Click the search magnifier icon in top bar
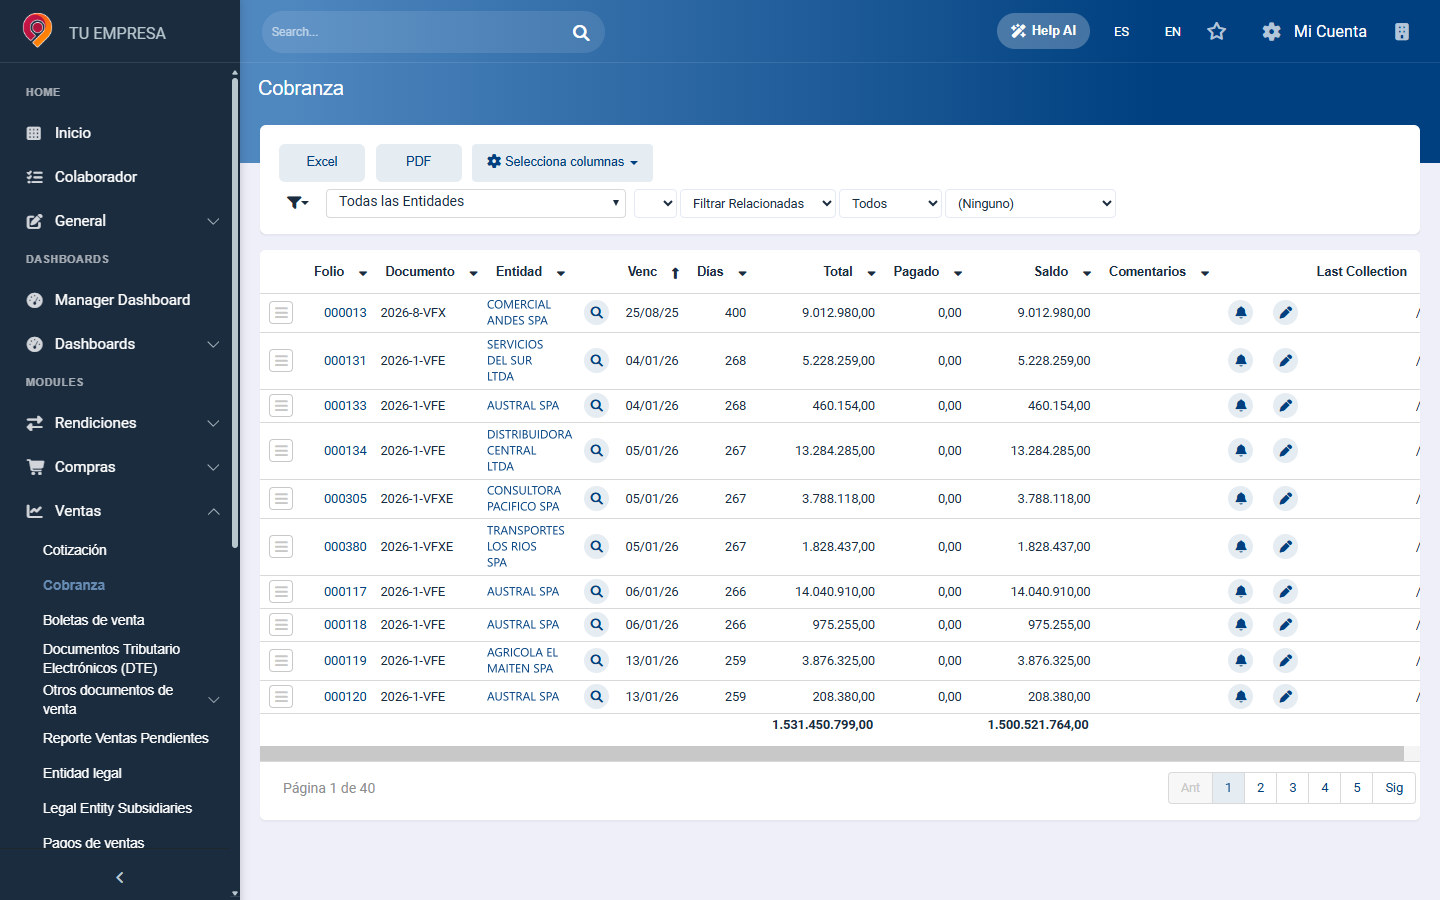The height and width of the screenshot is (900, 1440). tap(581, 33)
